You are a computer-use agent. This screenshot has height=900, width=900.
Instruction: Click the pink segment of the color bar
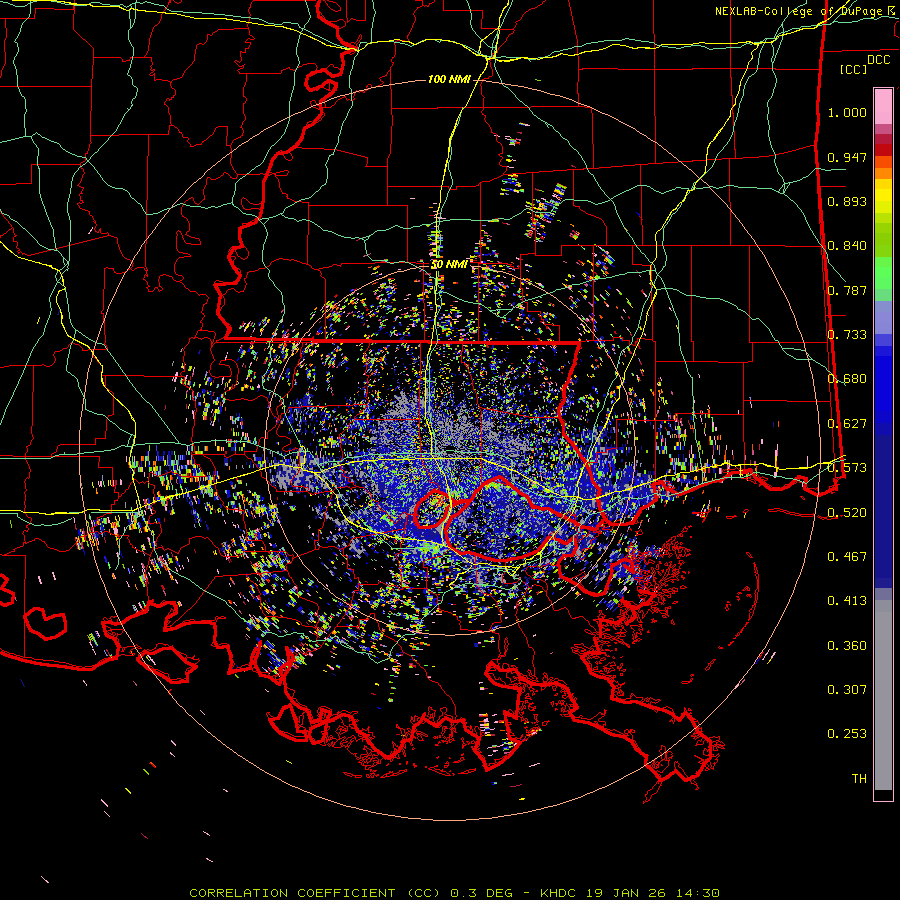tap(883, 106)
